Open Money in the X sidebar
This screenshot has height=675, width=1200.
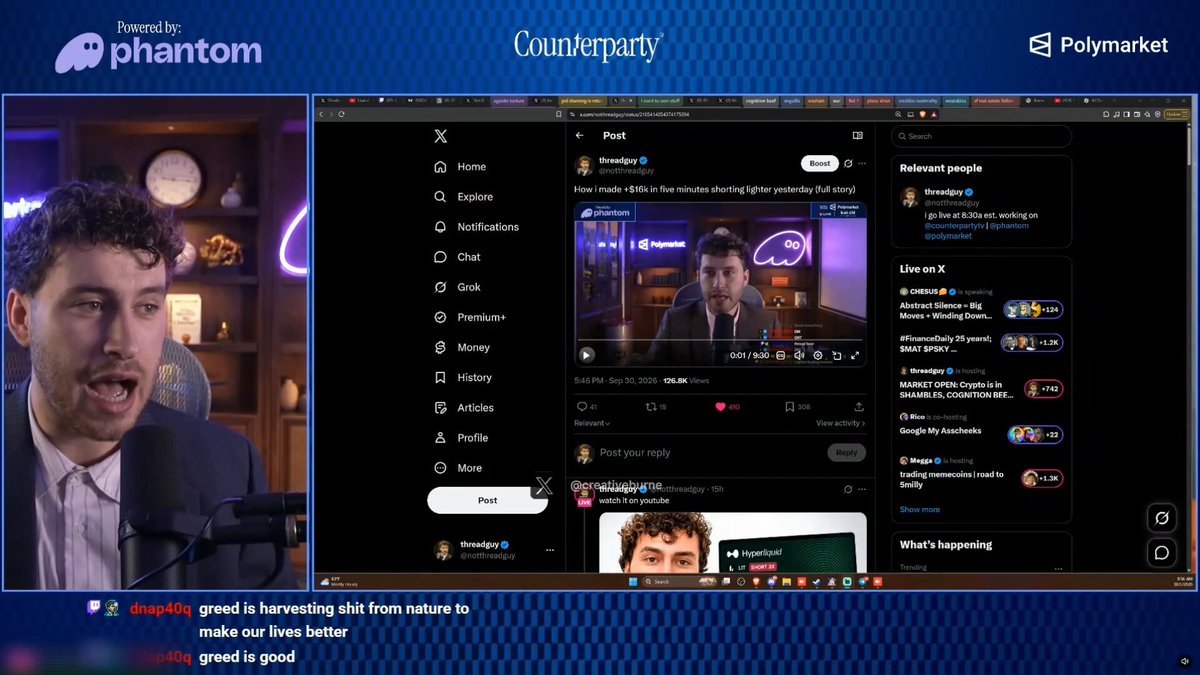(461, 347)
